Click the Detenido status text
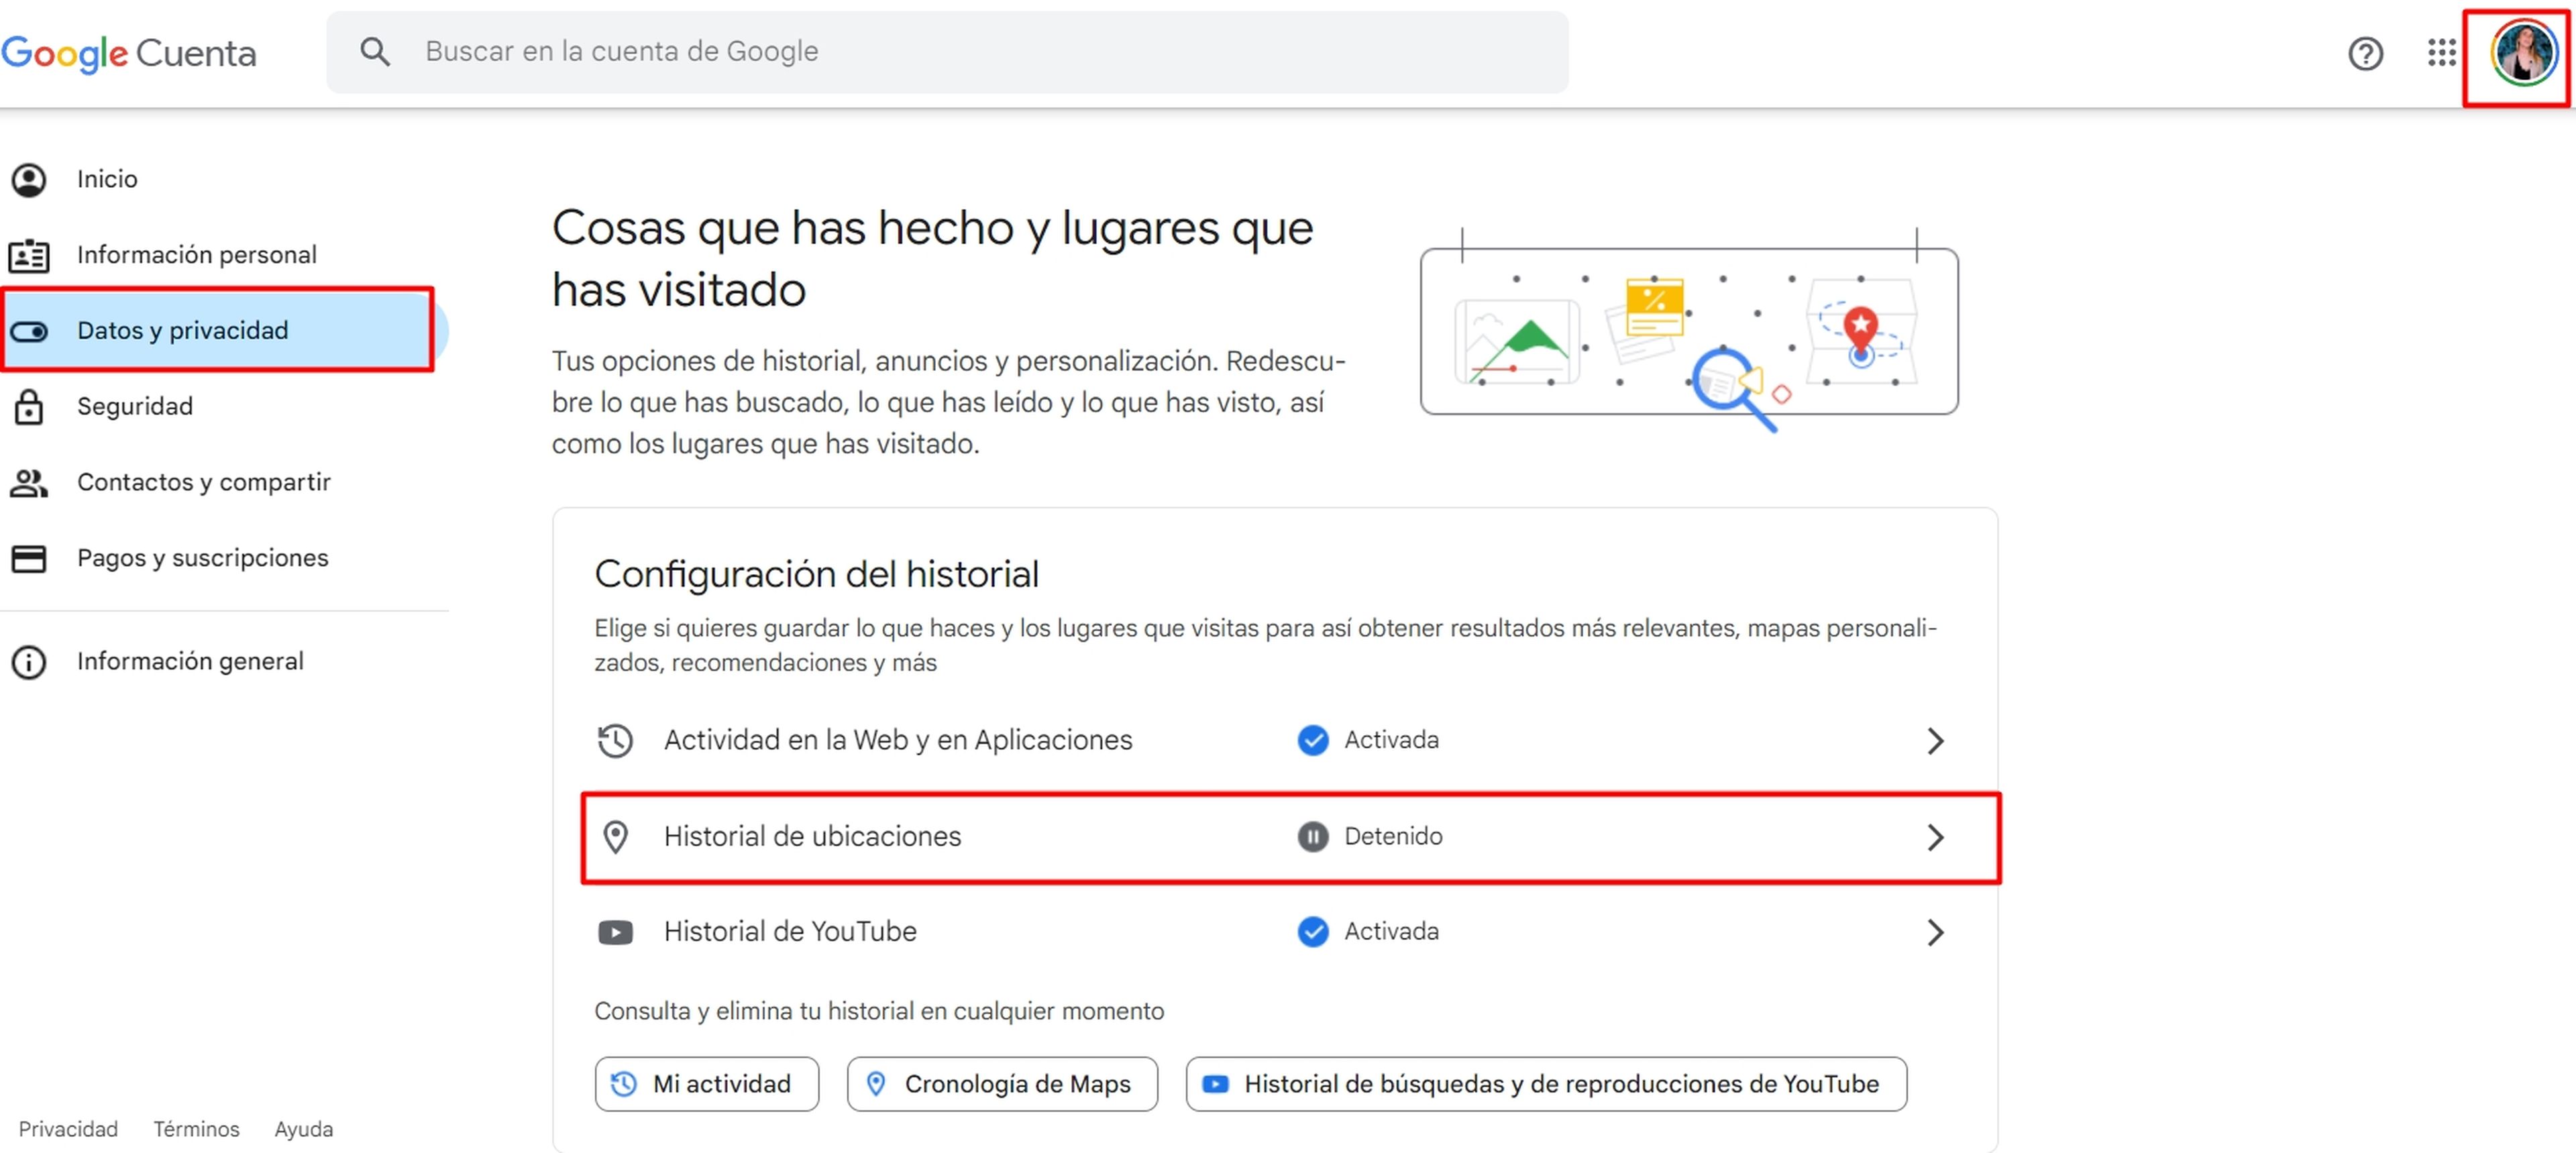This screenshot has height=1153, width=2576. click(1393, 836)
